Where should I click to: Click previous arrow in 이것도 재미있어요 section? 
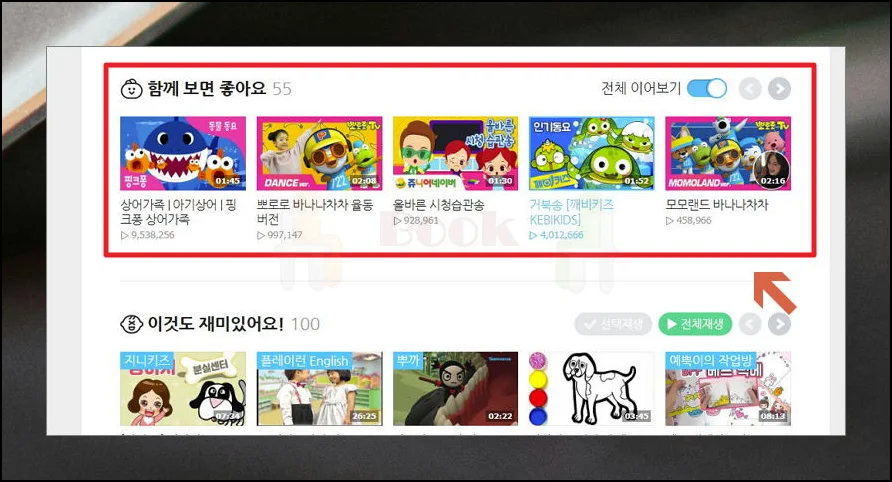click(750, 324)
